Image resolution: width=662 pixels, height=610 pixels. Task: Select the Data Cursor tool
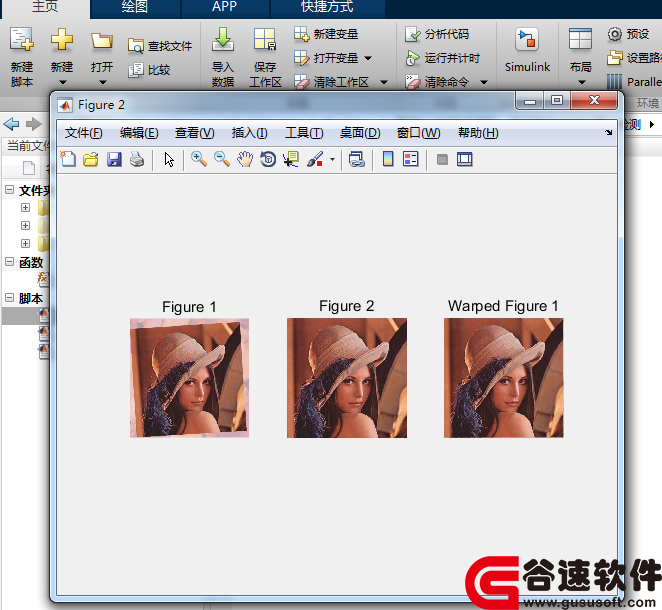291,159
